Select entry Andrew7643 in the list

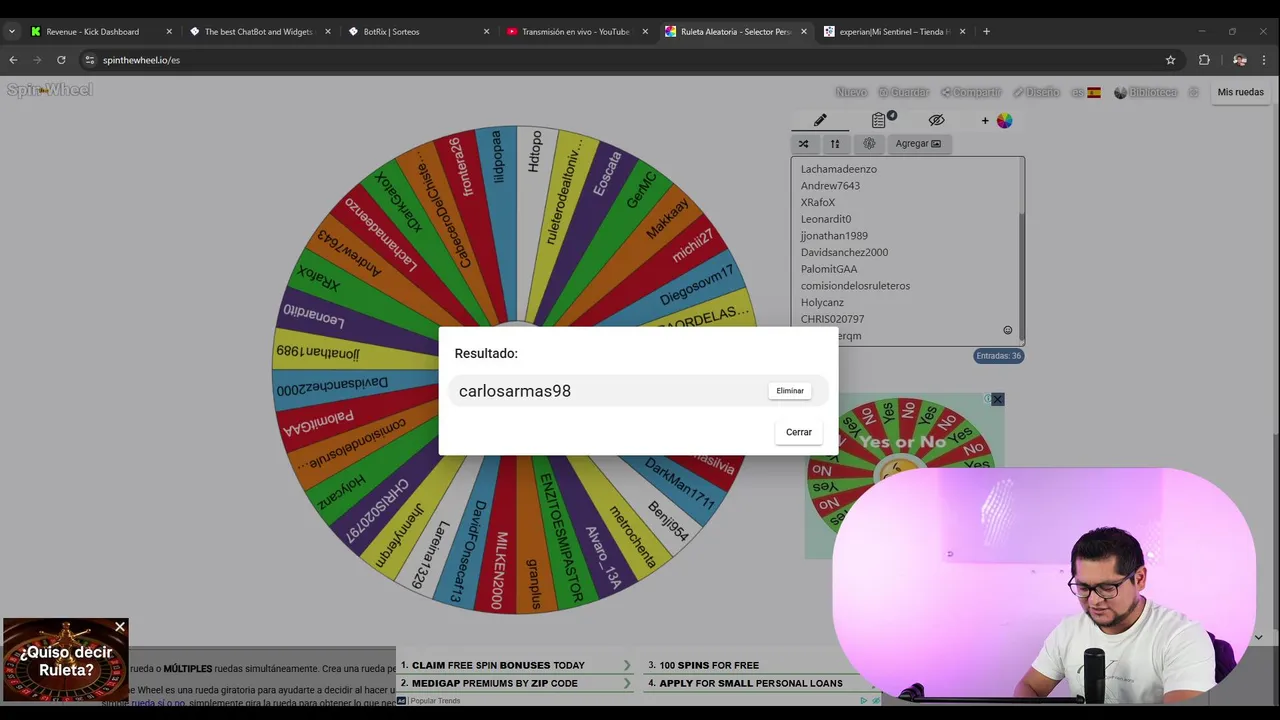click(x=830, y=186)
